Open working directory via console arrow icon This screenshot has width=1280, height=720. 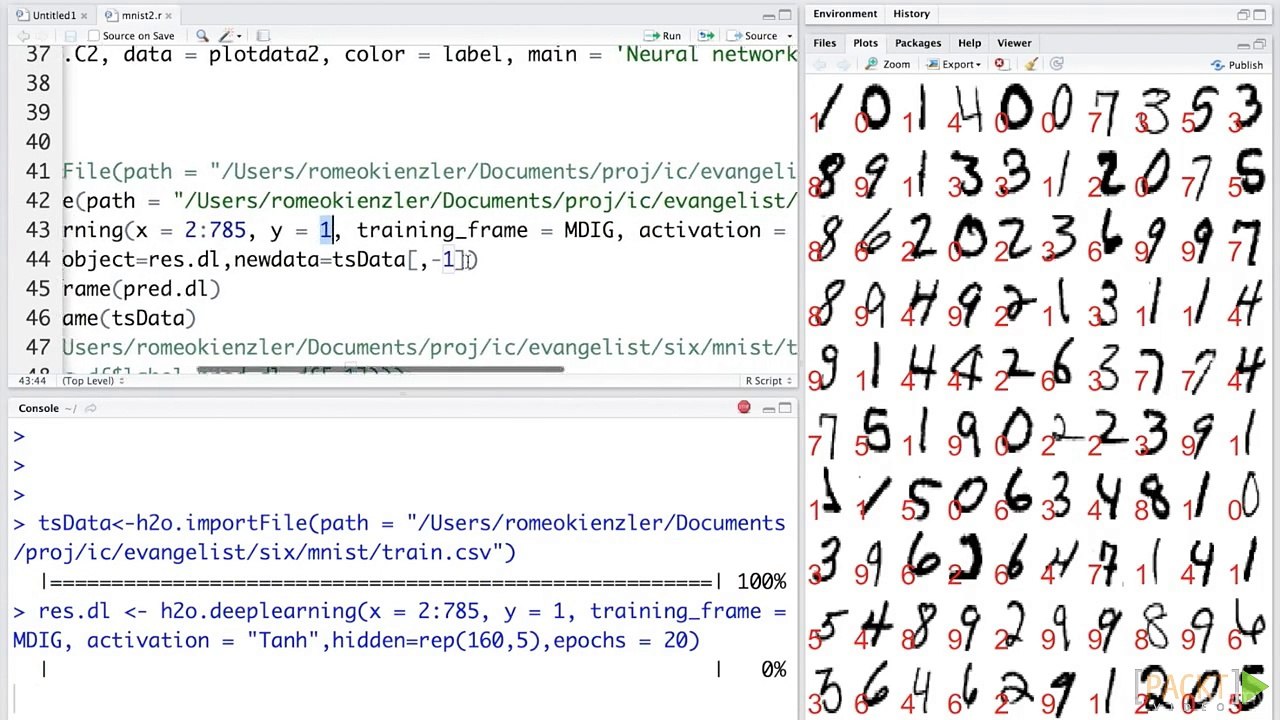click(90, 408)
